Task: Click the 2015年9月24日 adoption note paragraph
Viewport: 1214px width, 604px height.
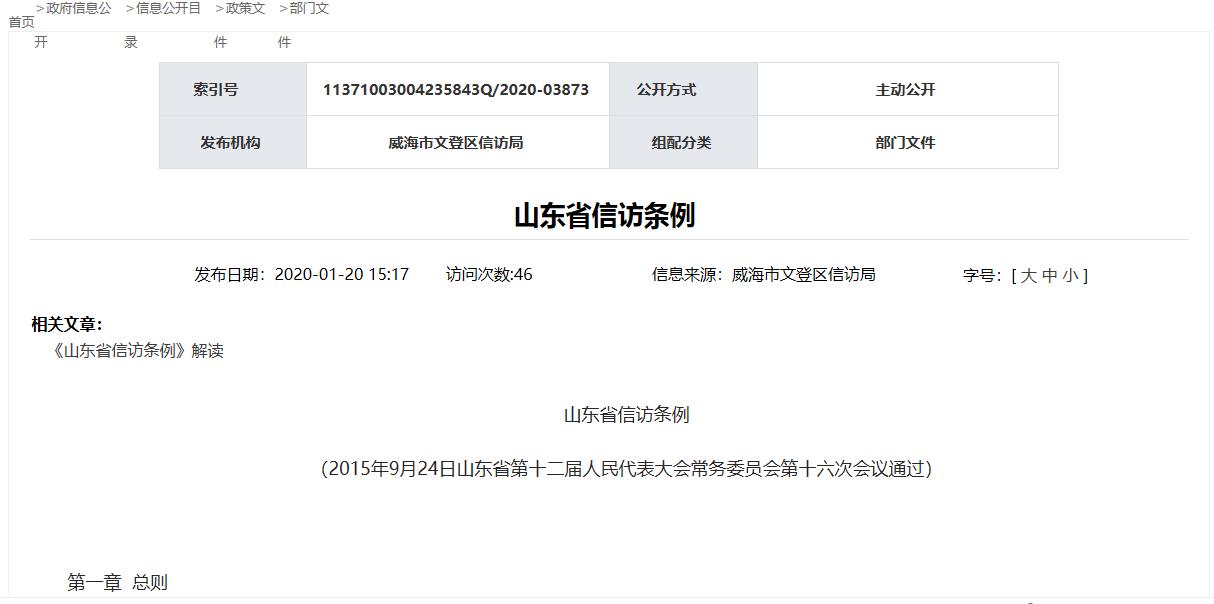Action: (x=626, y=469)
